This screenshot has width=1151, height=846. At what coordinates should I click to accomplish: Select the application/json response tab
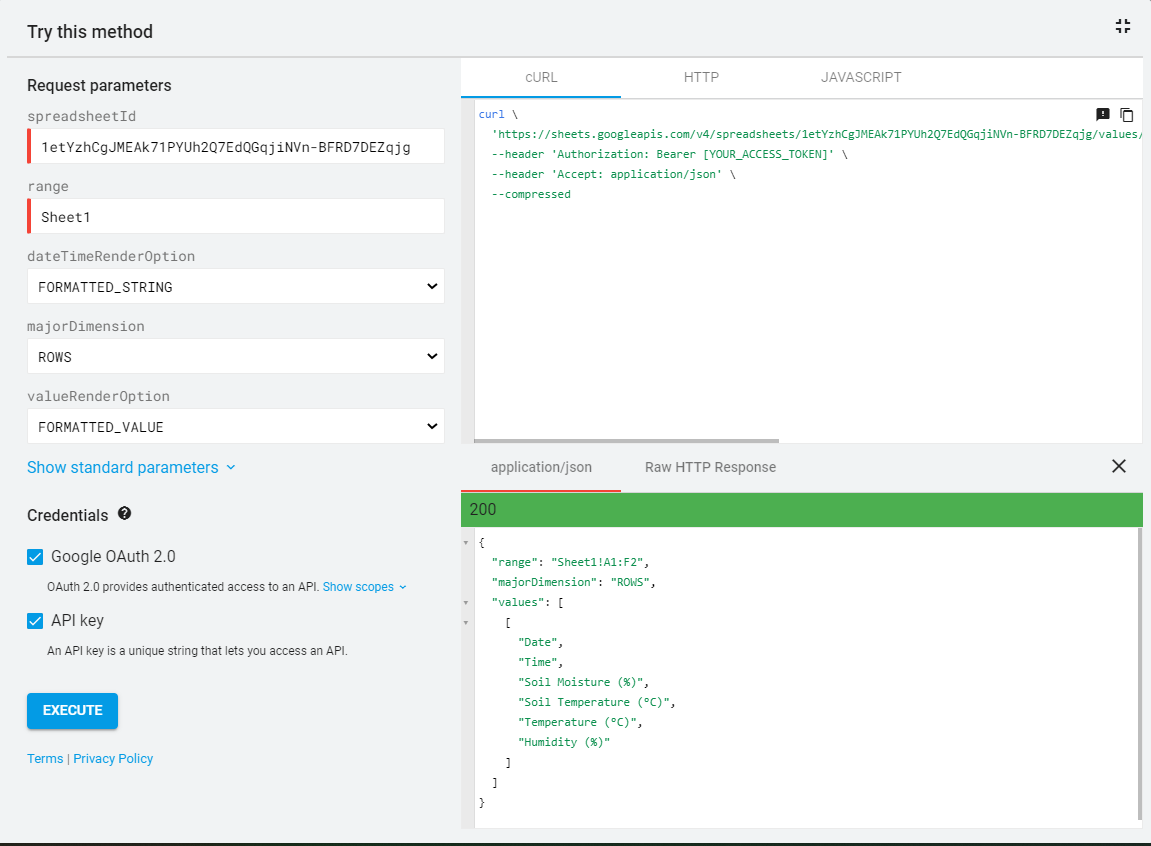click(x=541, y=467)
